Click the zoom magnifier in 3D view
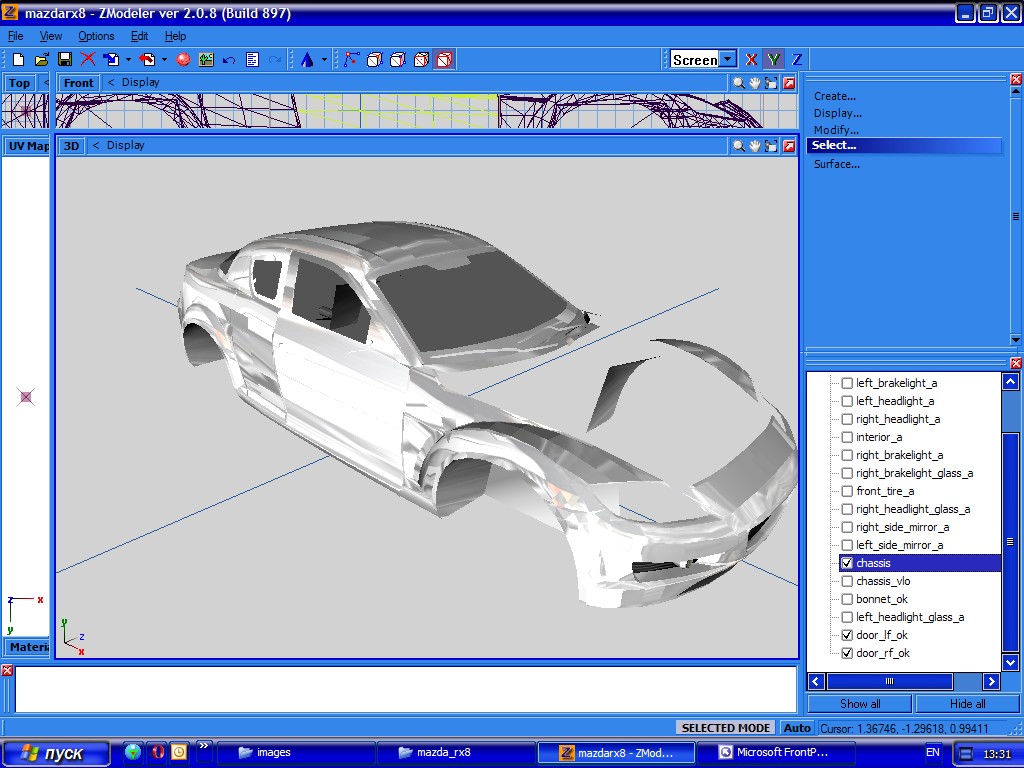1024x768 pixels. [738, 146]
